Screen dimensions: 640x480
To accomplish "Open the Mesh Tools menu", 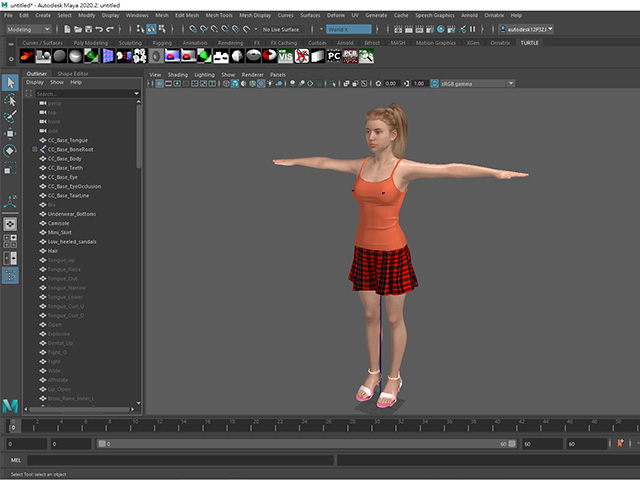I will coord(219,16).
